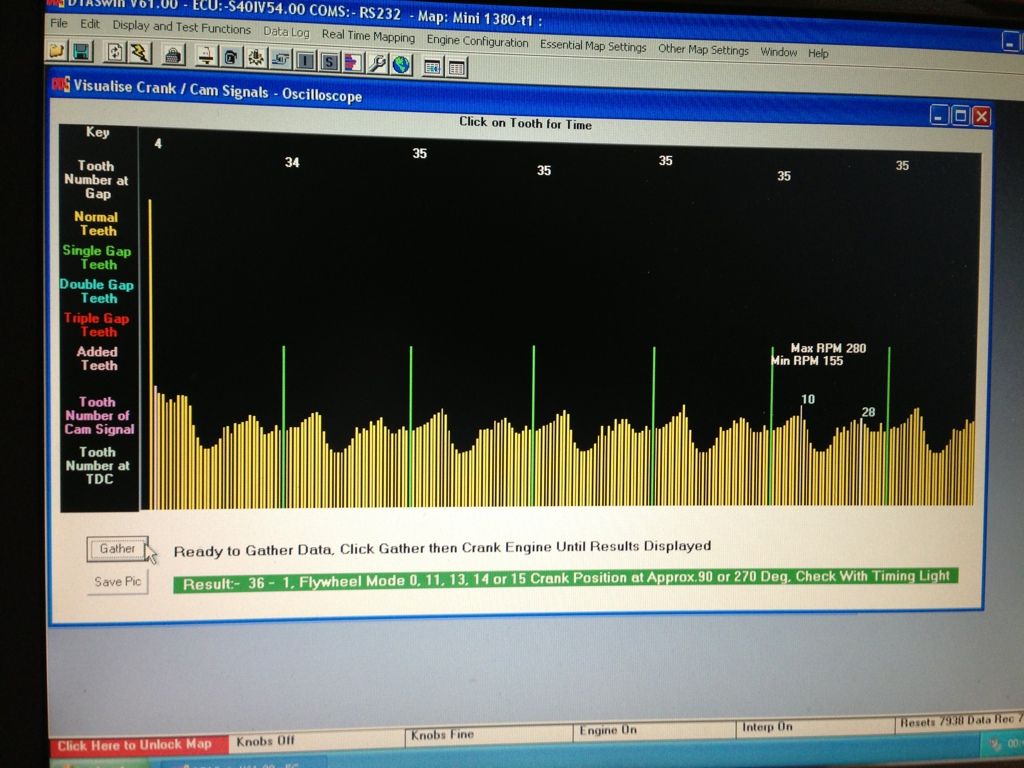This screenshot has height=768, width=1024.
Task: Open Display and Test Functions menu
Action: pyautogui.click(x=181, y=27)
